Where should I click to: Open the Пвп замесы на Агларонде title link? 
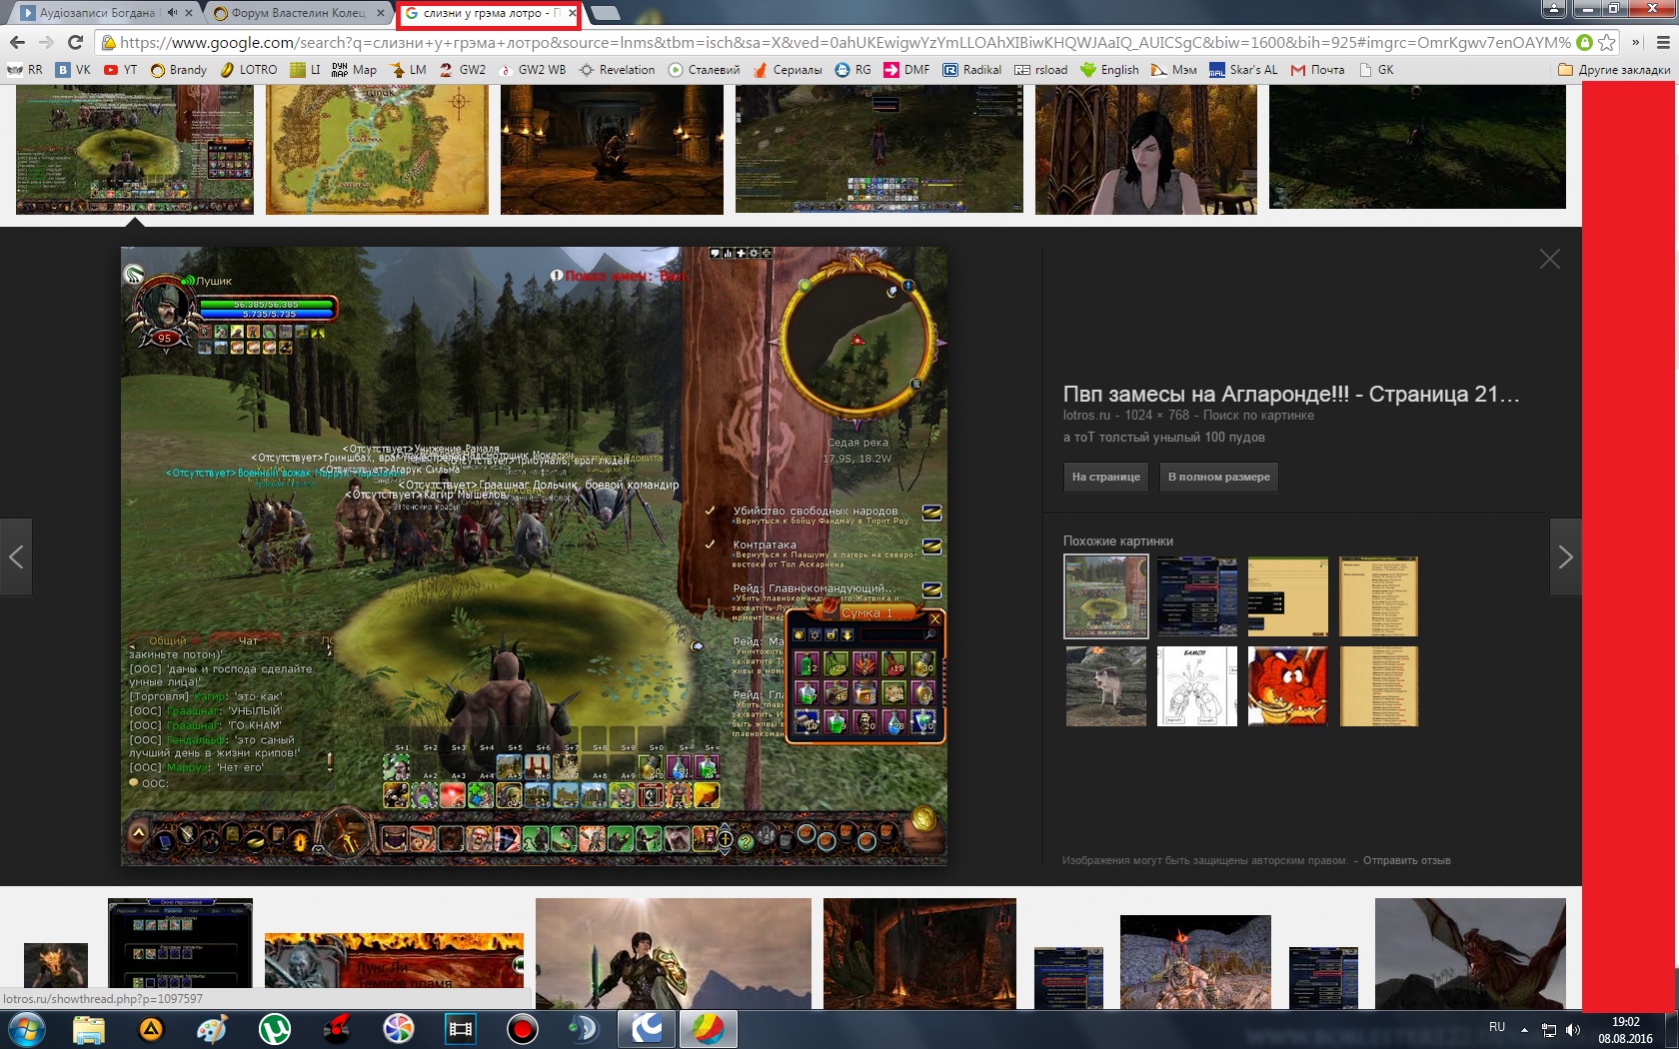pos(1291,394)
